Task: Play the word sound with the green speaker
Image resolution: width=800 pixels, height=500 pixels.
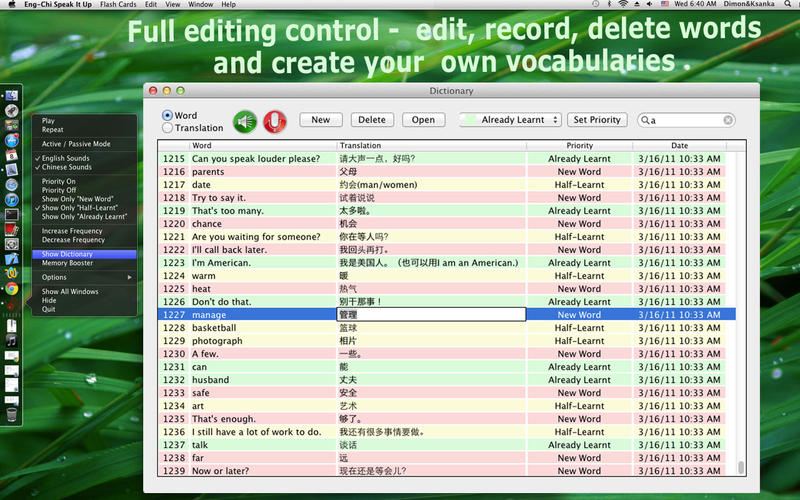Action: 245,121
